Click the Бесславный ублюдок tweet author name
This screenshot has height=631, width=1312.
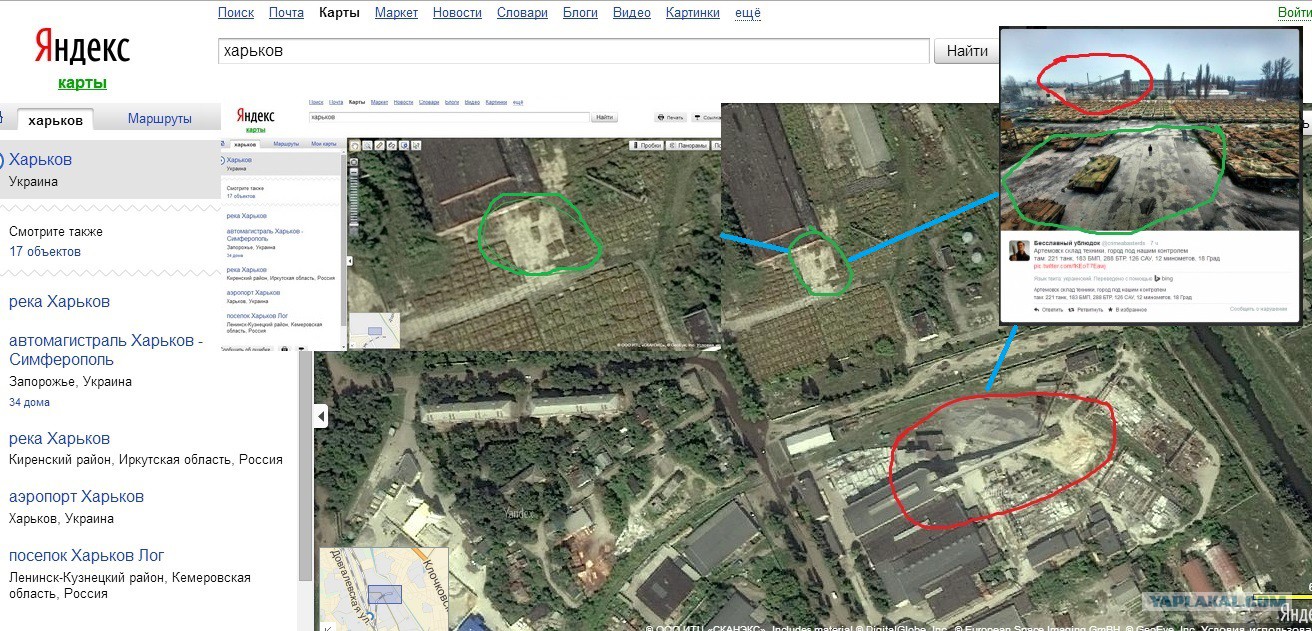1066,243
